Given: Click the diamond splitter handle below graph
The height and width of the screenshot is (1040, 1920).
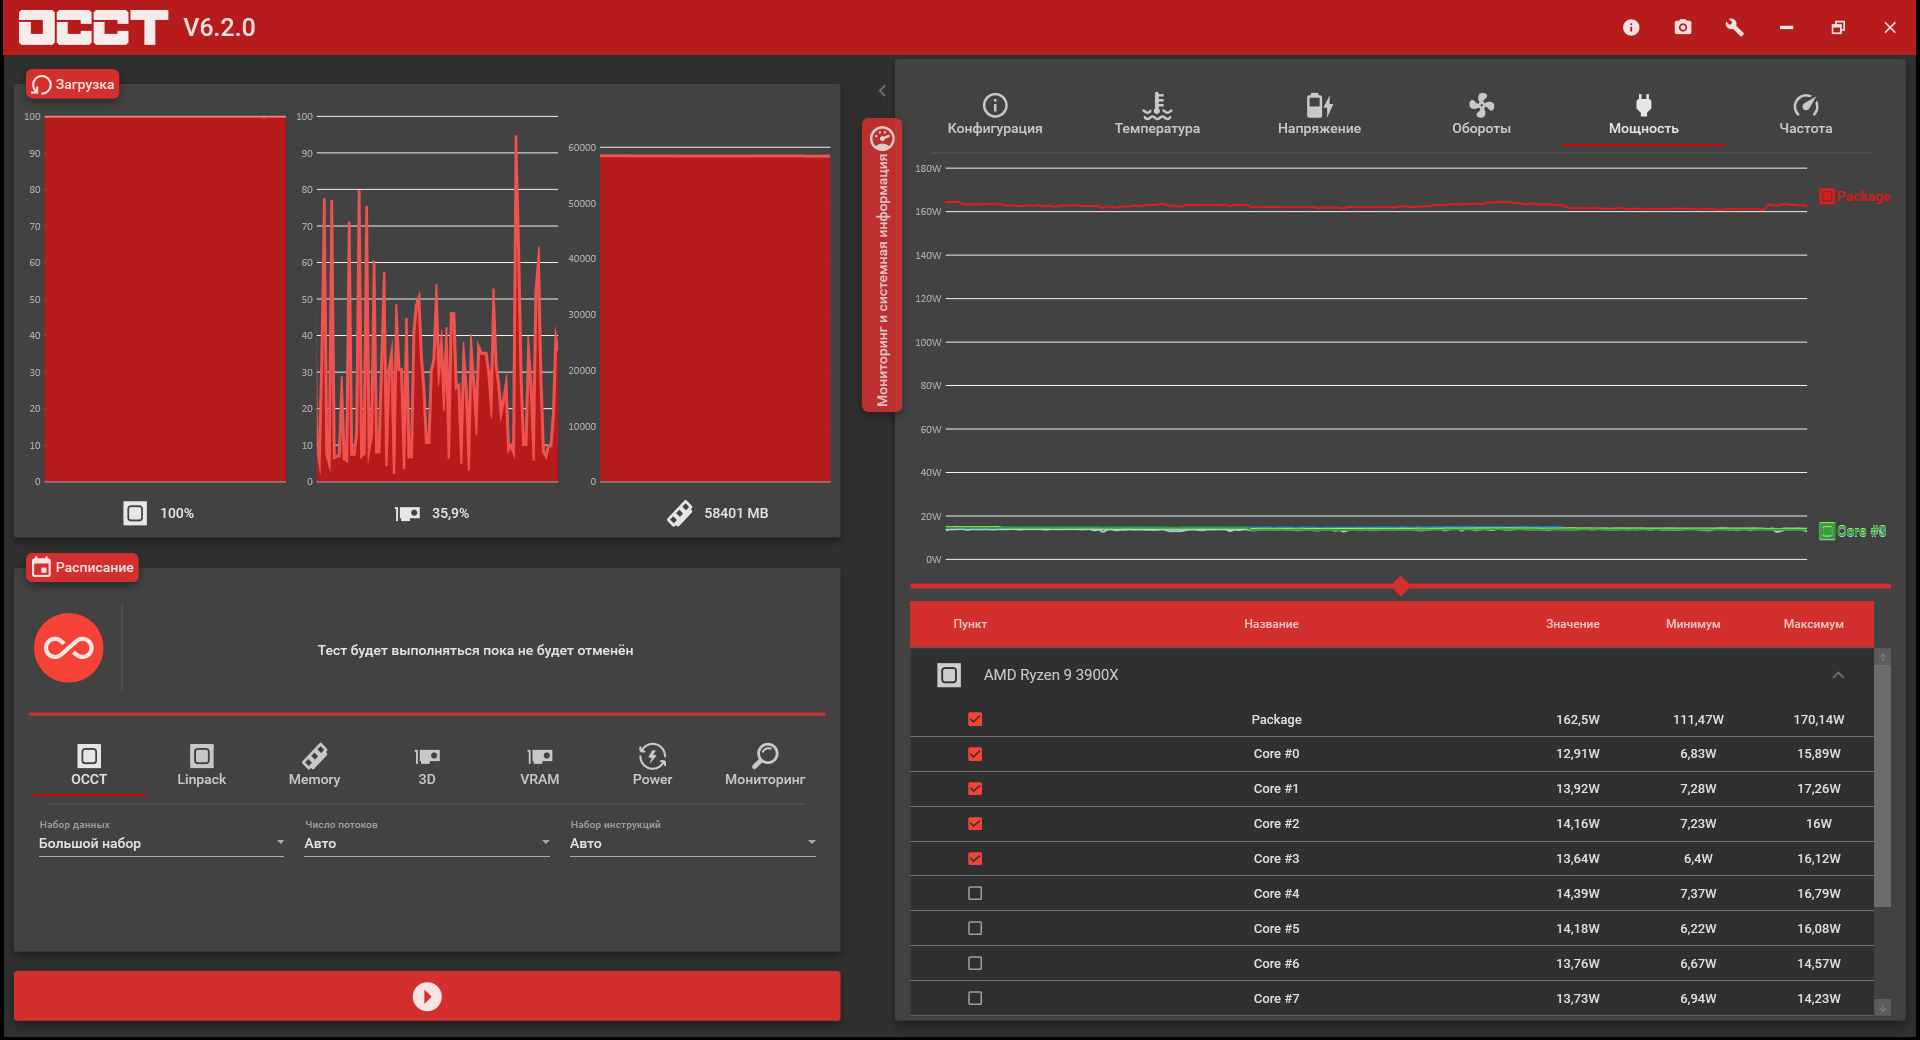Looking at the screenshot, I should point(1400,586).
